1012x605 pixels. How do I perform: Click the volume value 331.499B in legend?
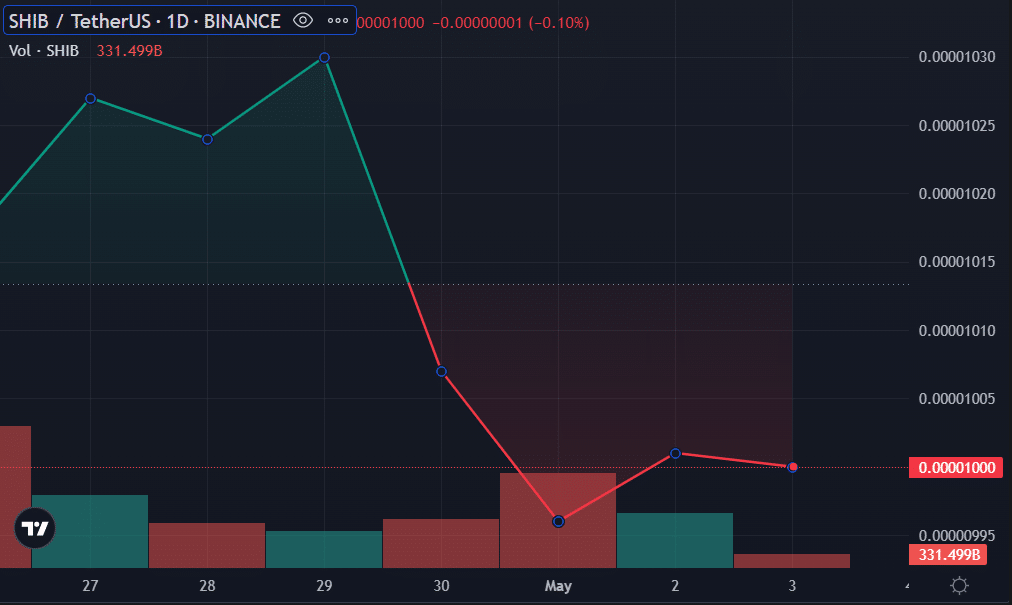(x=129, y=50)
